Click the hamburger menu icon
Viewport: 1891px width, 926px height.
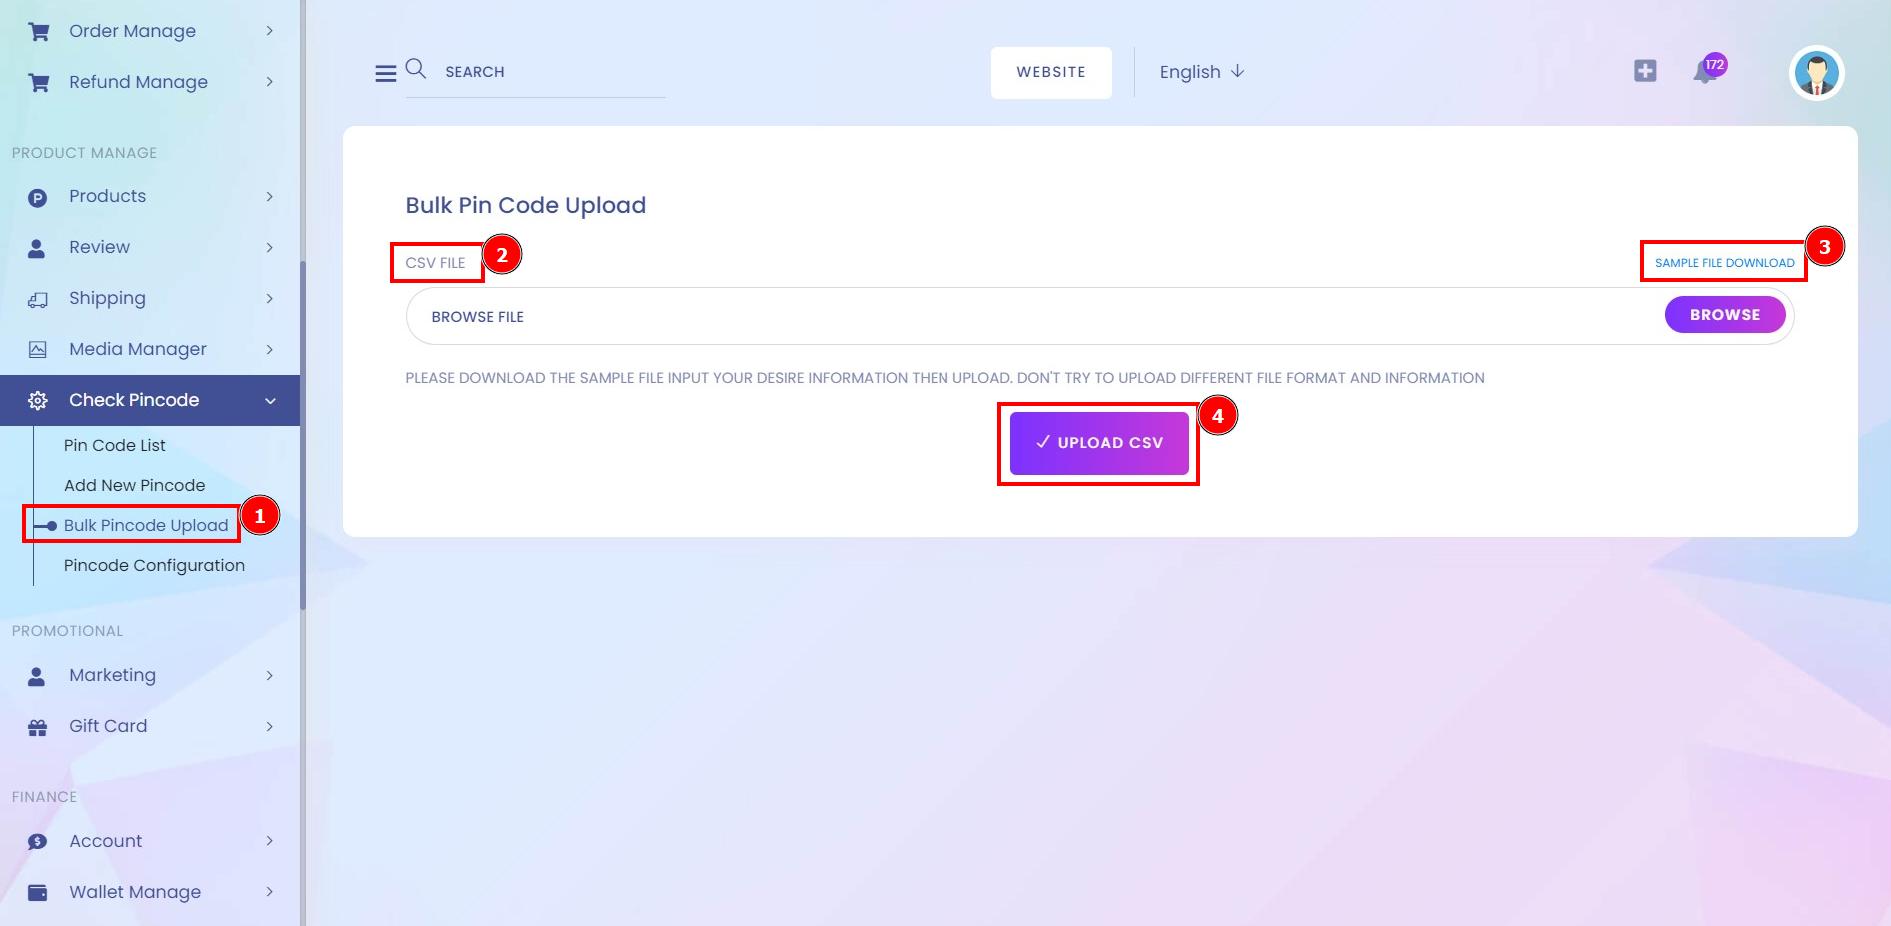(x=385, y=73)
